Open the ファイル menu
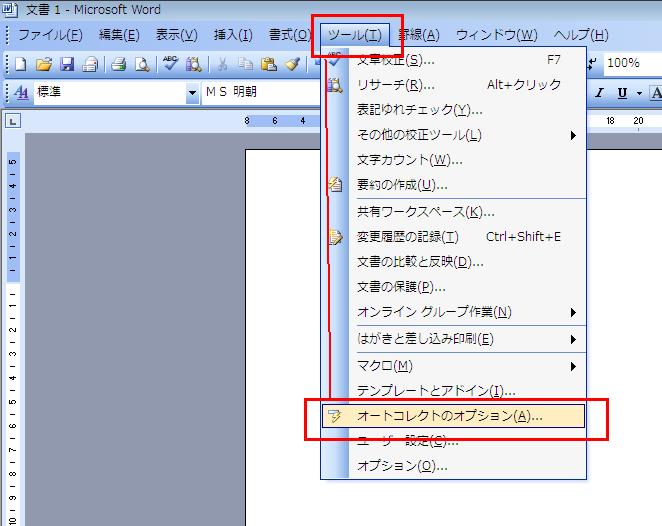This screenshot has height=526, width=662. [50, 35]
